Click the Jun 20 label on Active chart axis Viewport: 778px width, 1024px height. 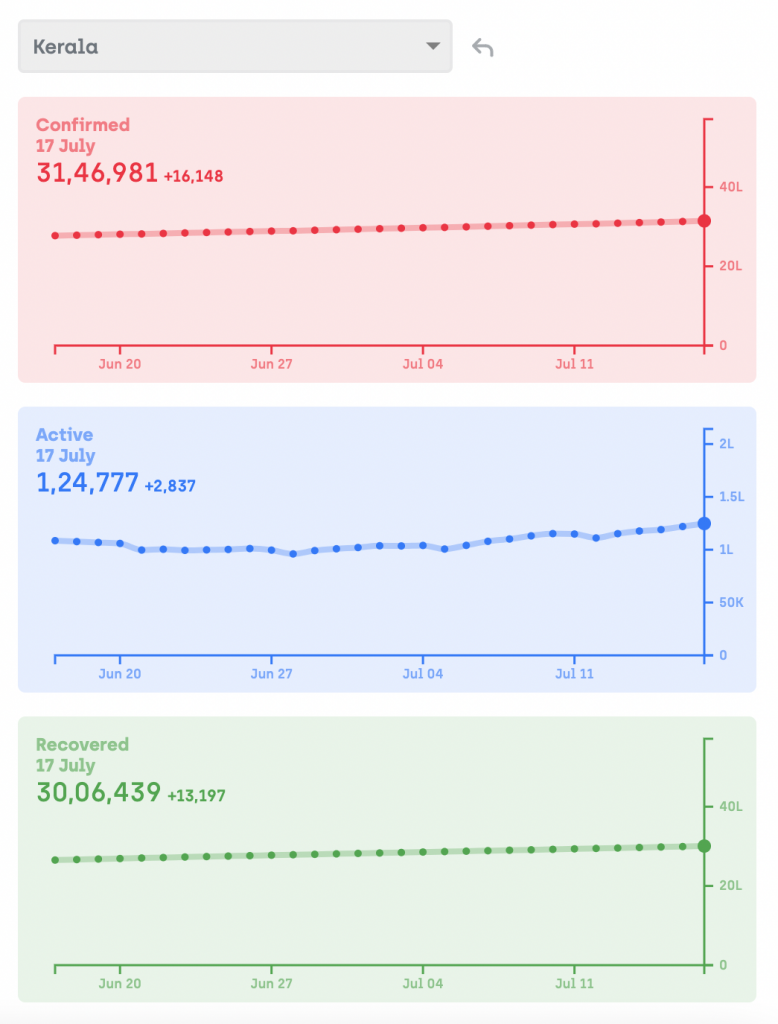120,674
